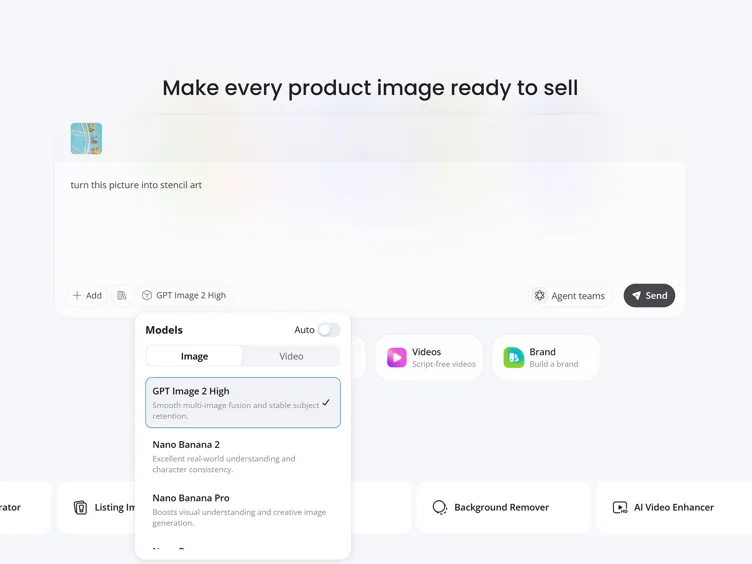Toggle the Auto model switch
This screenshot has width=752, height=564.
(x=329, y=330)
